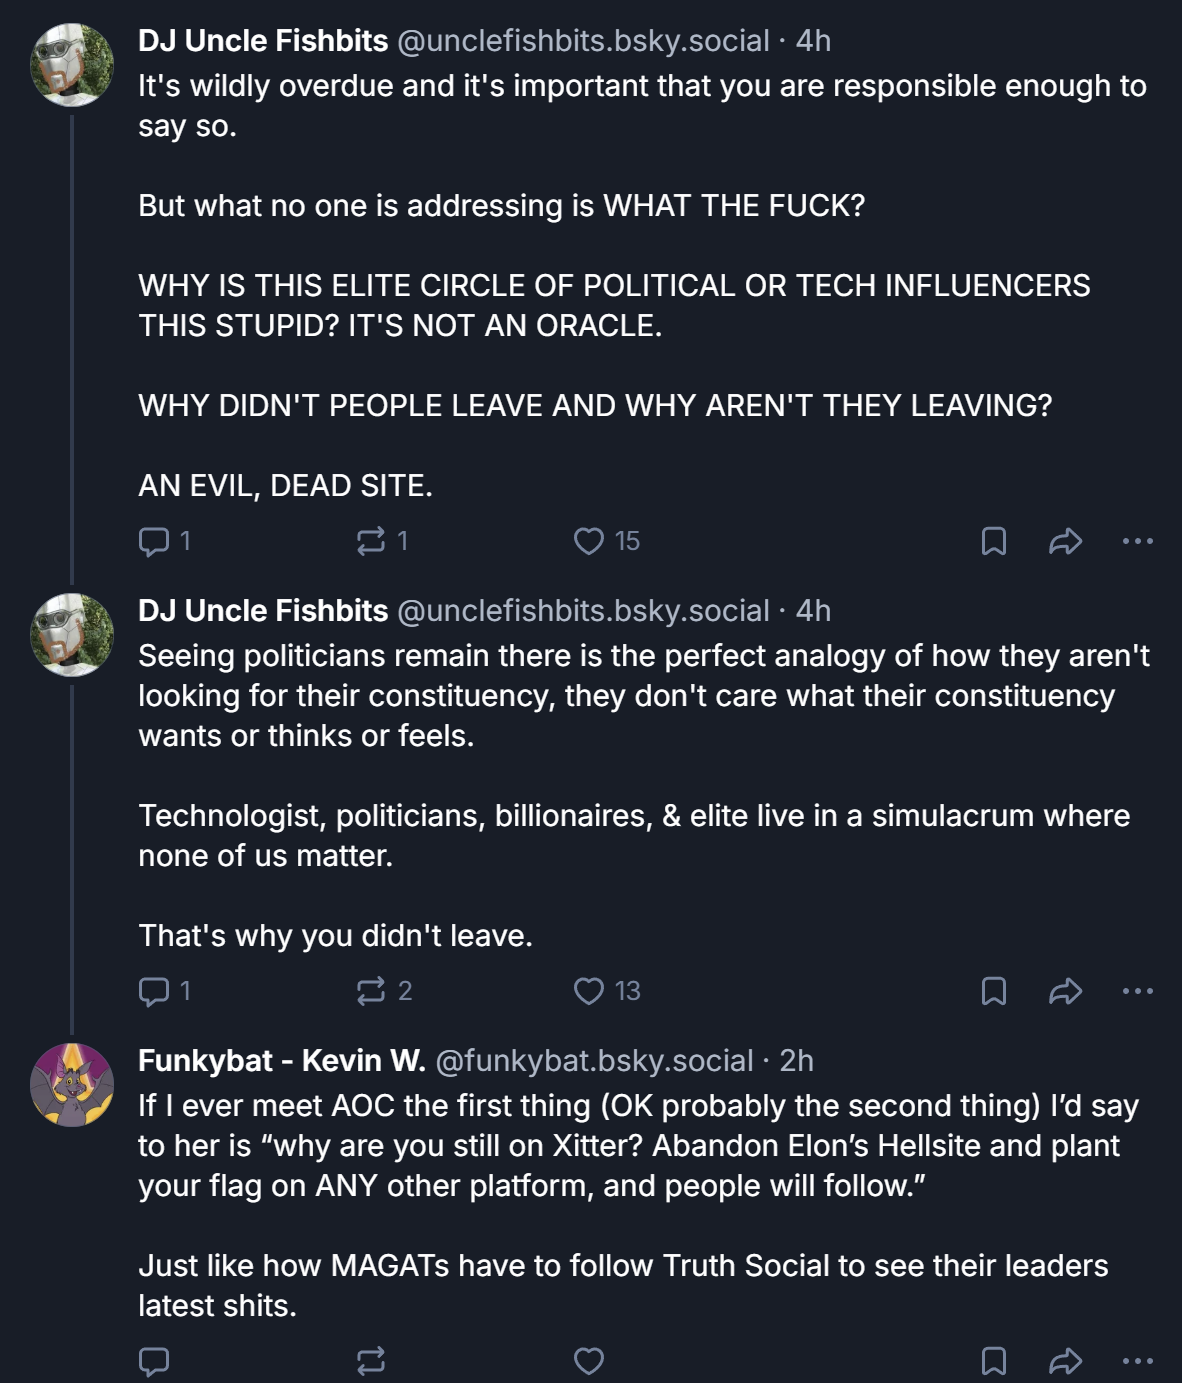Open the @funkybat.bsky.social handle link
Viewport: 1182px width, 1383px height.
pyautogui.click(x=594, y=1060)
